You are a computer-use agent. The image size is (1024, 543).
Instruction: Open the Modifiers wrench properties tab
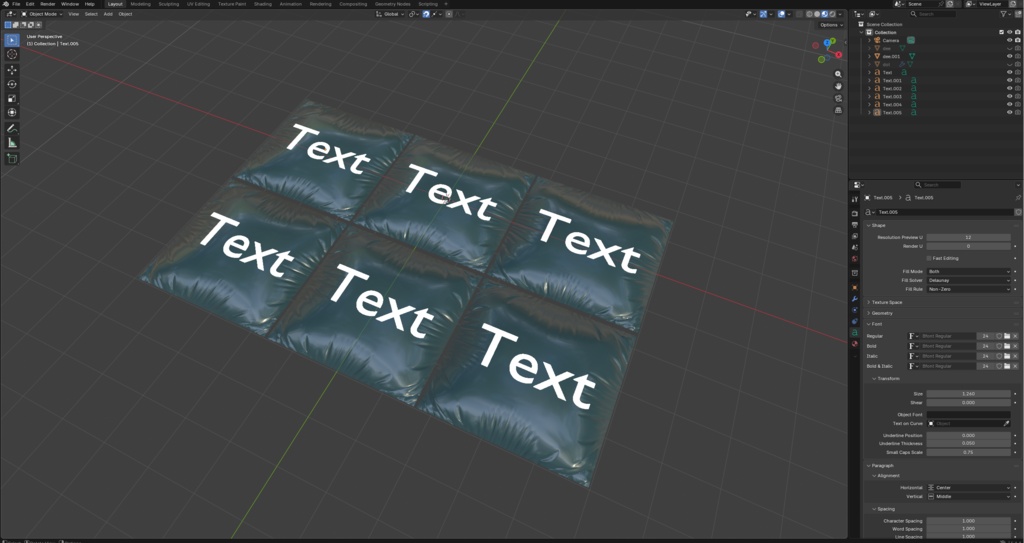(855, 299)
